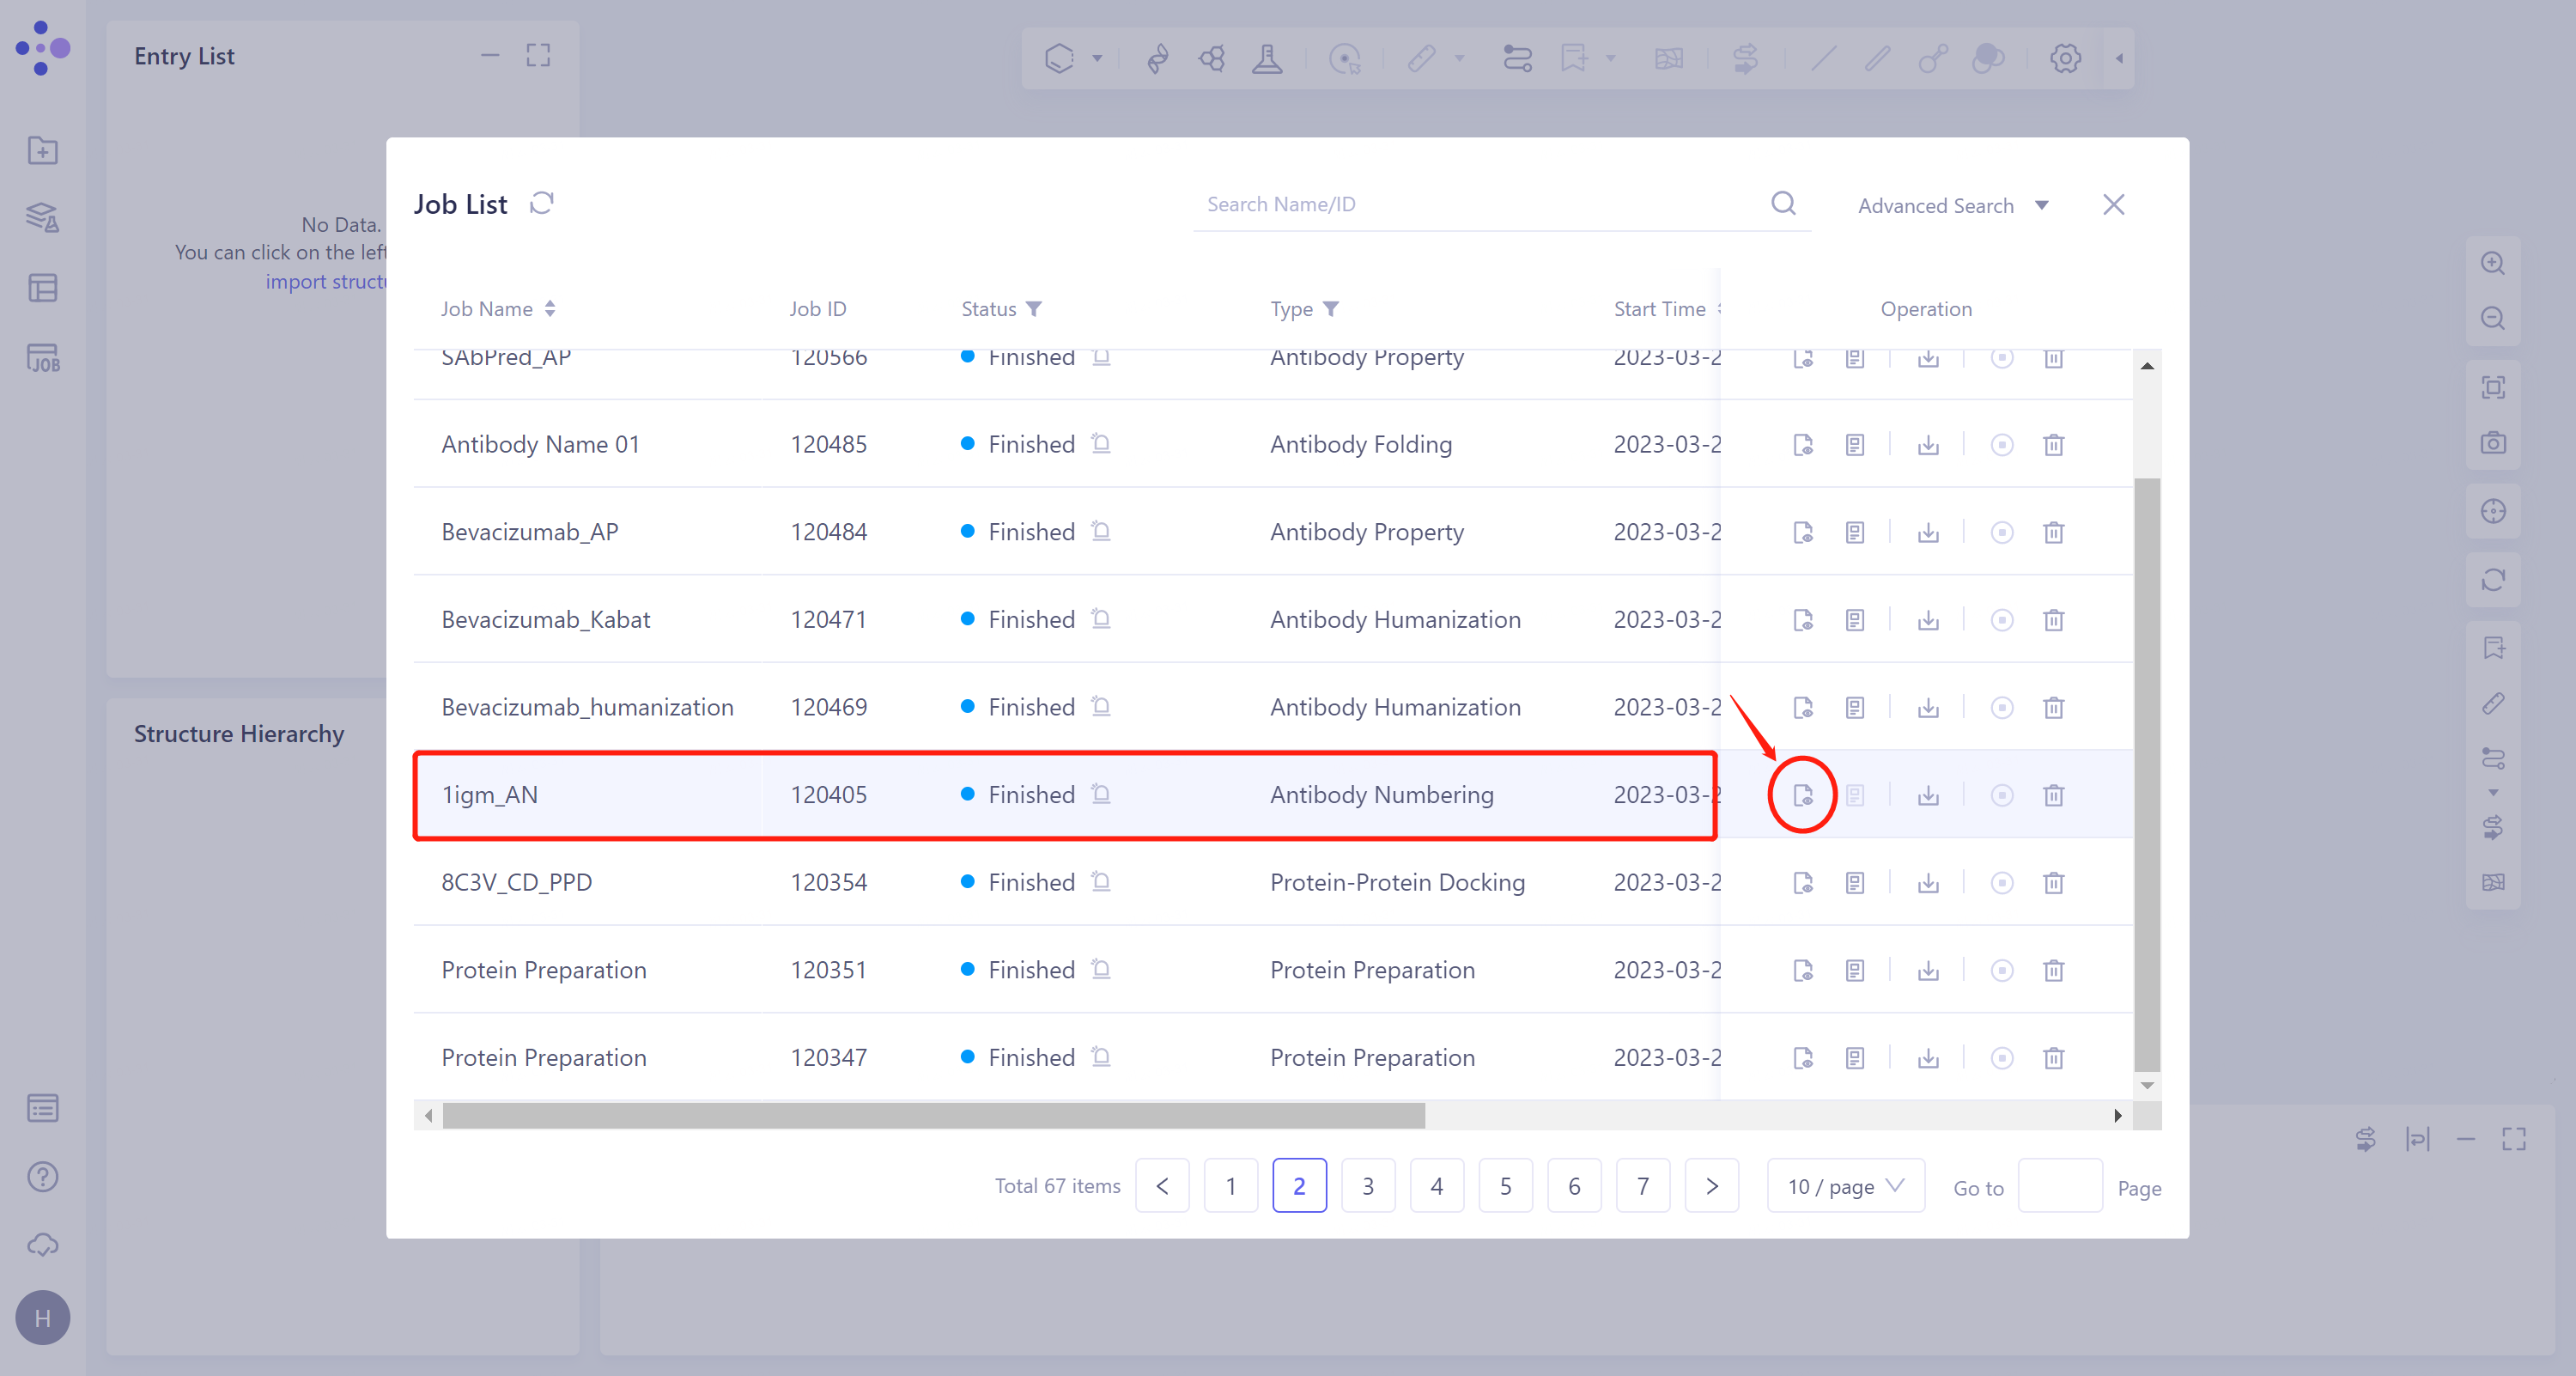Toggle notification bell for Protein Preparation 120351
The width and height of the screenshot is (2576, 1376).
[x=1101, y=970]
